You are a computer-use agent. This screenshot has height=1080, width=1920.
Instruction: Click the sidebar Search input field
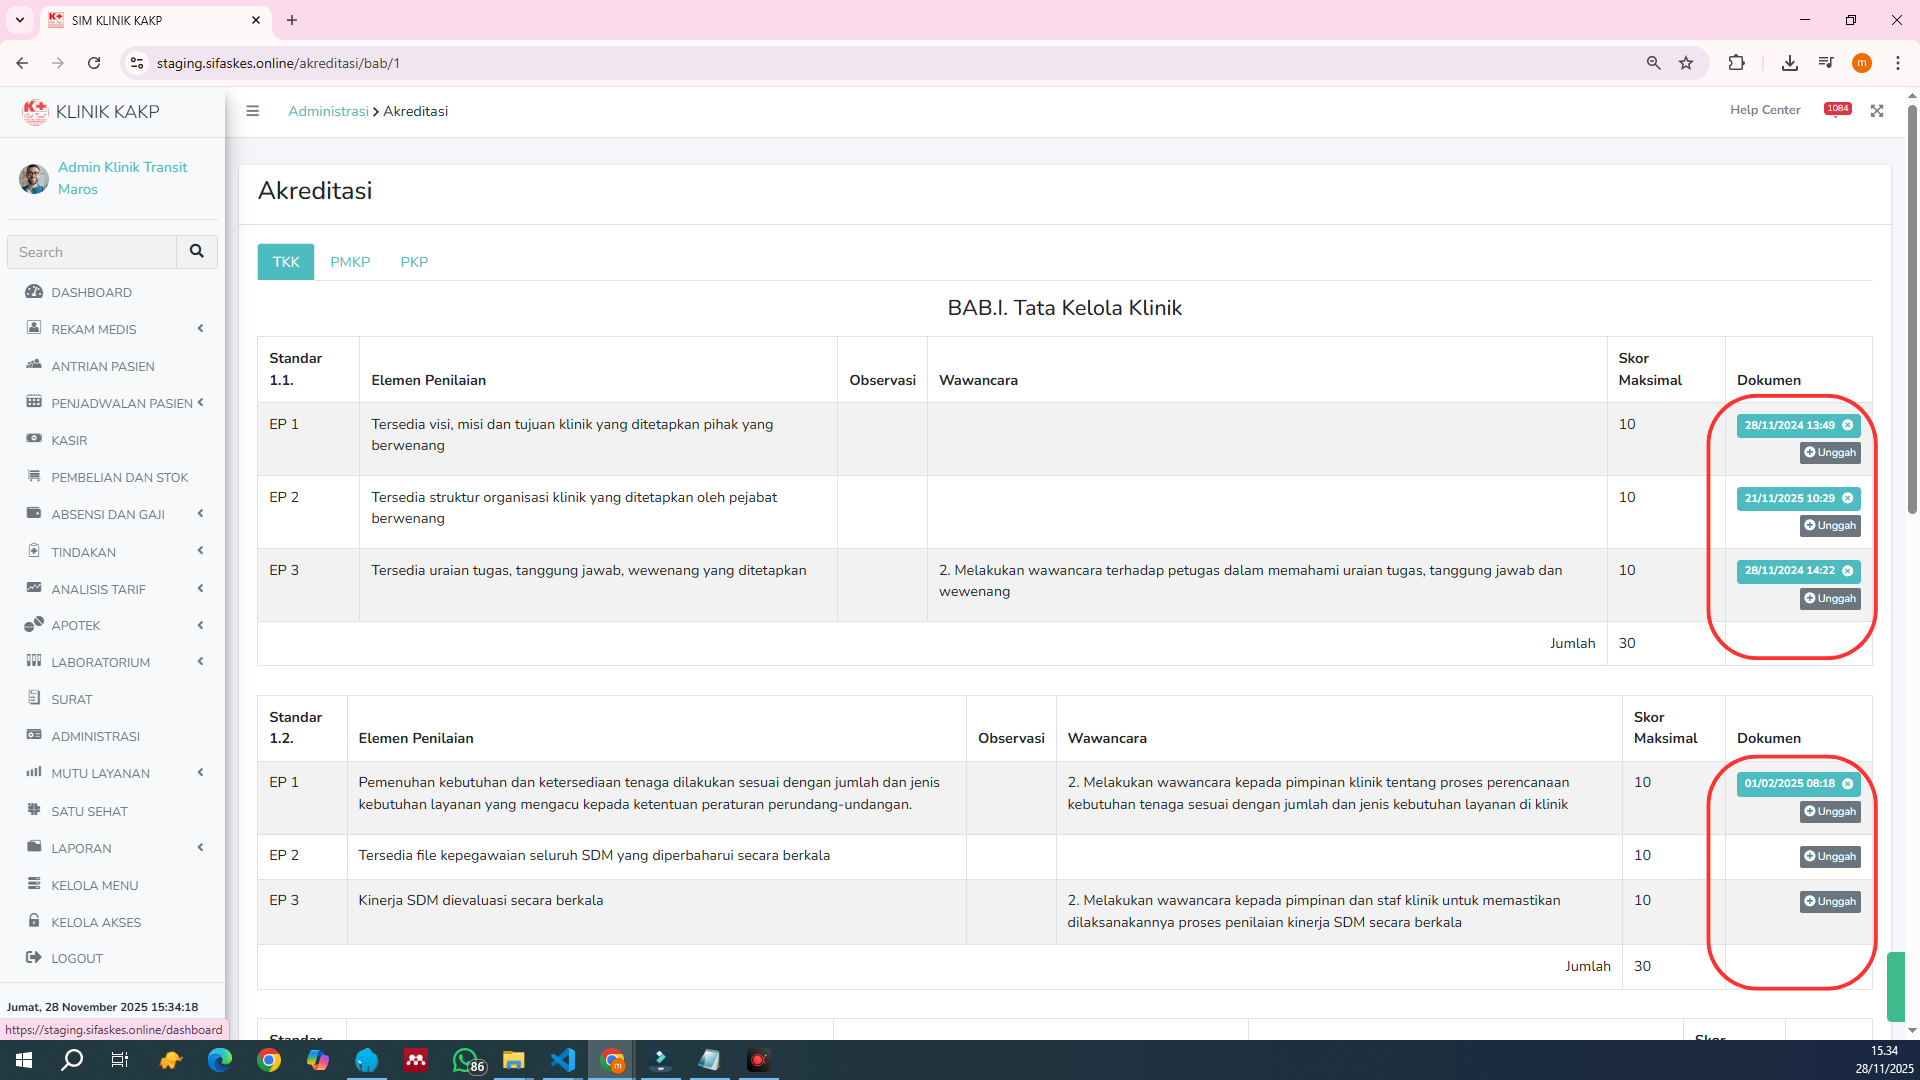coord(92,252)
